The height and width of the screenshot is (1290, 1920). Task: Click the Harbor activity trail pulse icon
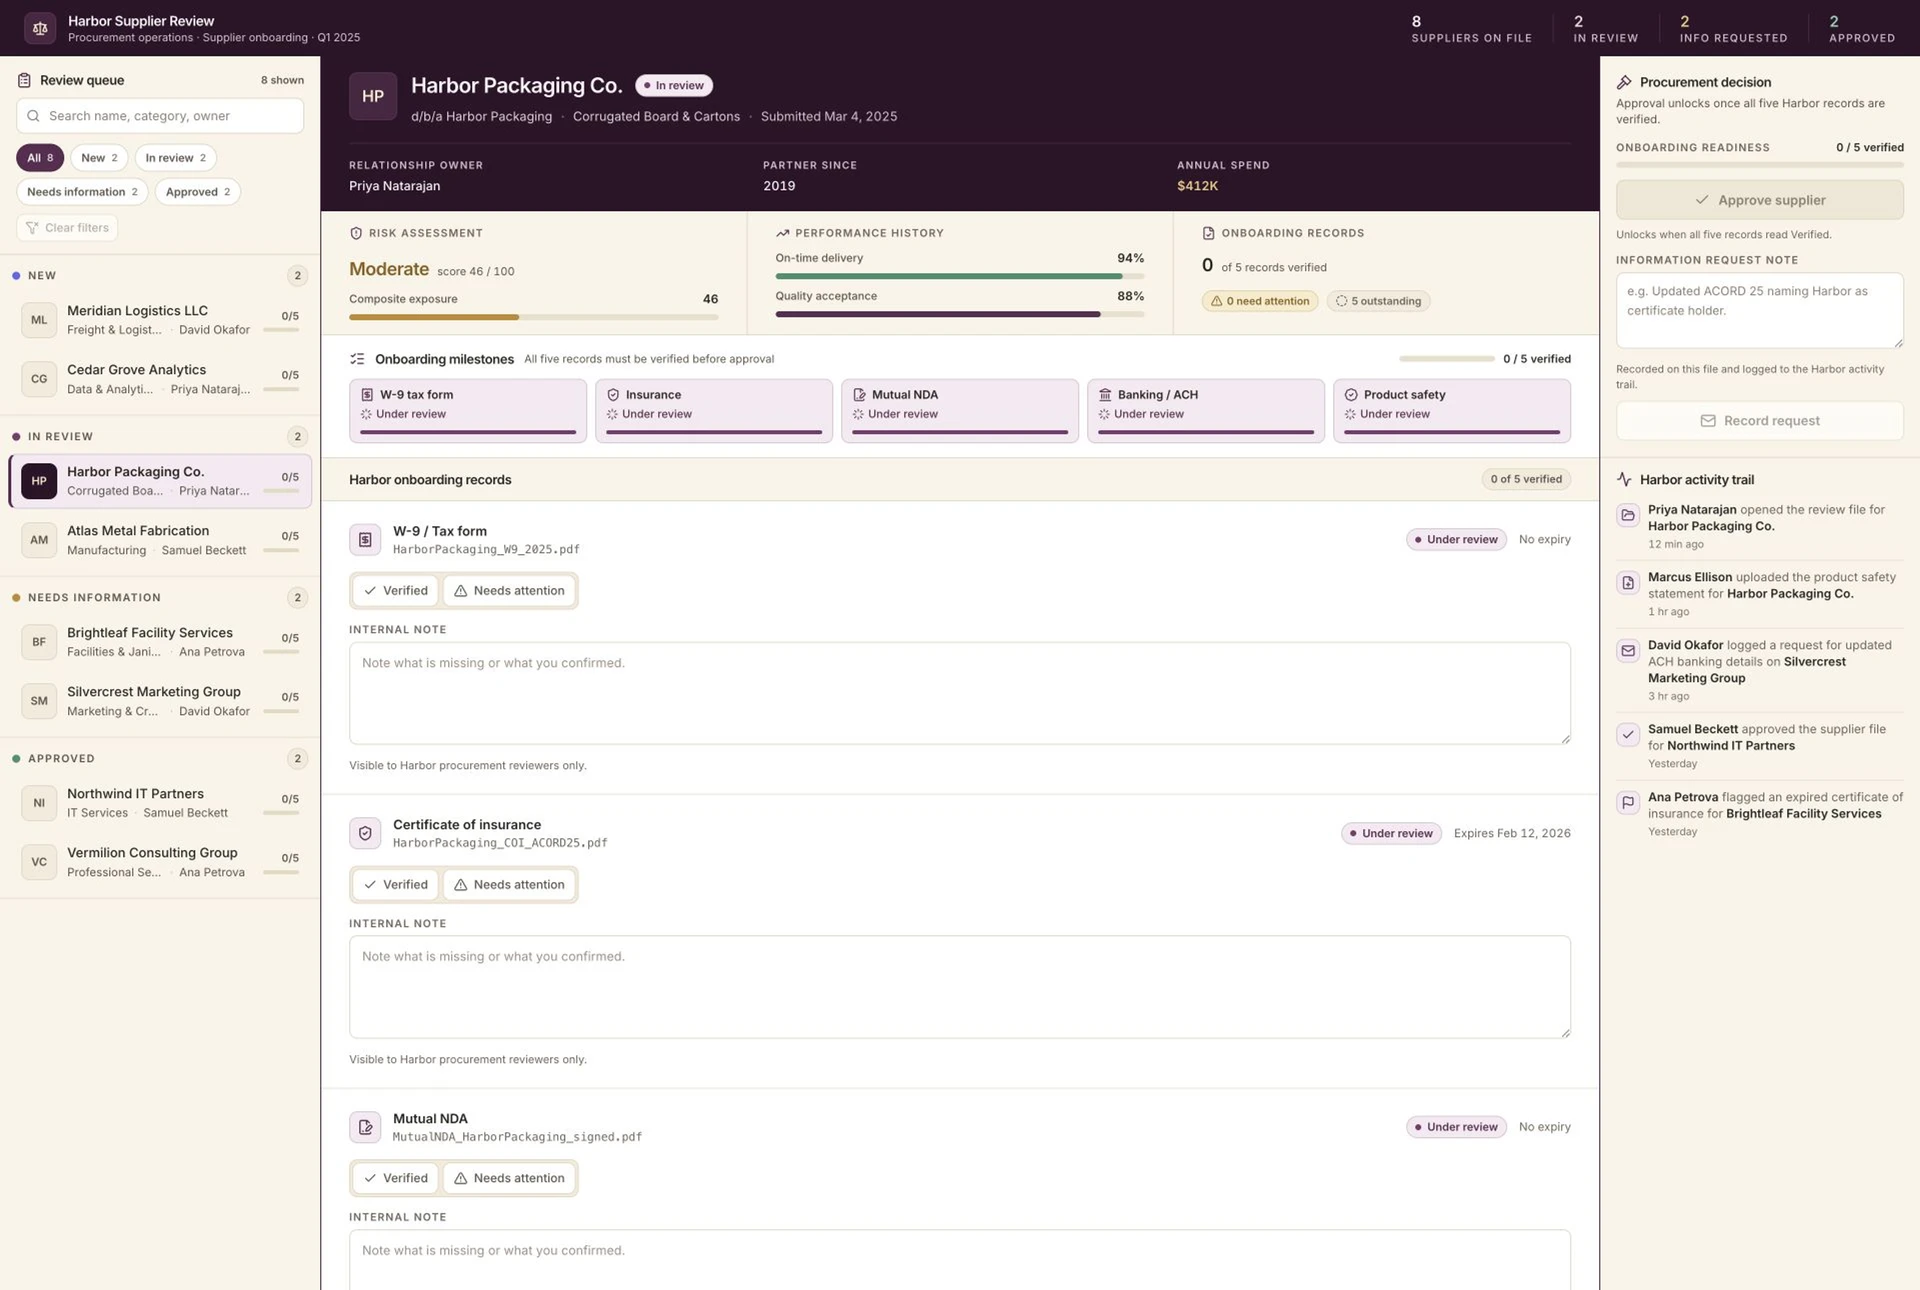click(1624, 480)
